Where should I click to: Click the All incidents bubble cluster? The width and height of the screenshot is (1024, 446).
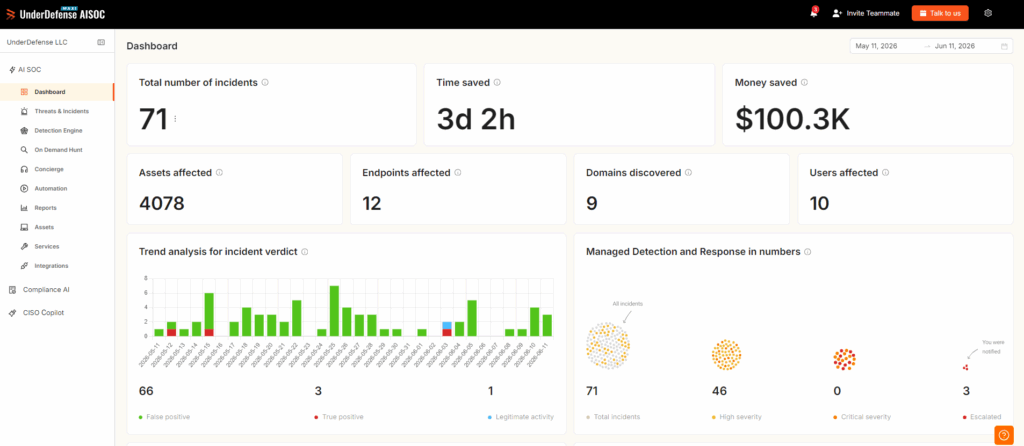coord(608,346)
